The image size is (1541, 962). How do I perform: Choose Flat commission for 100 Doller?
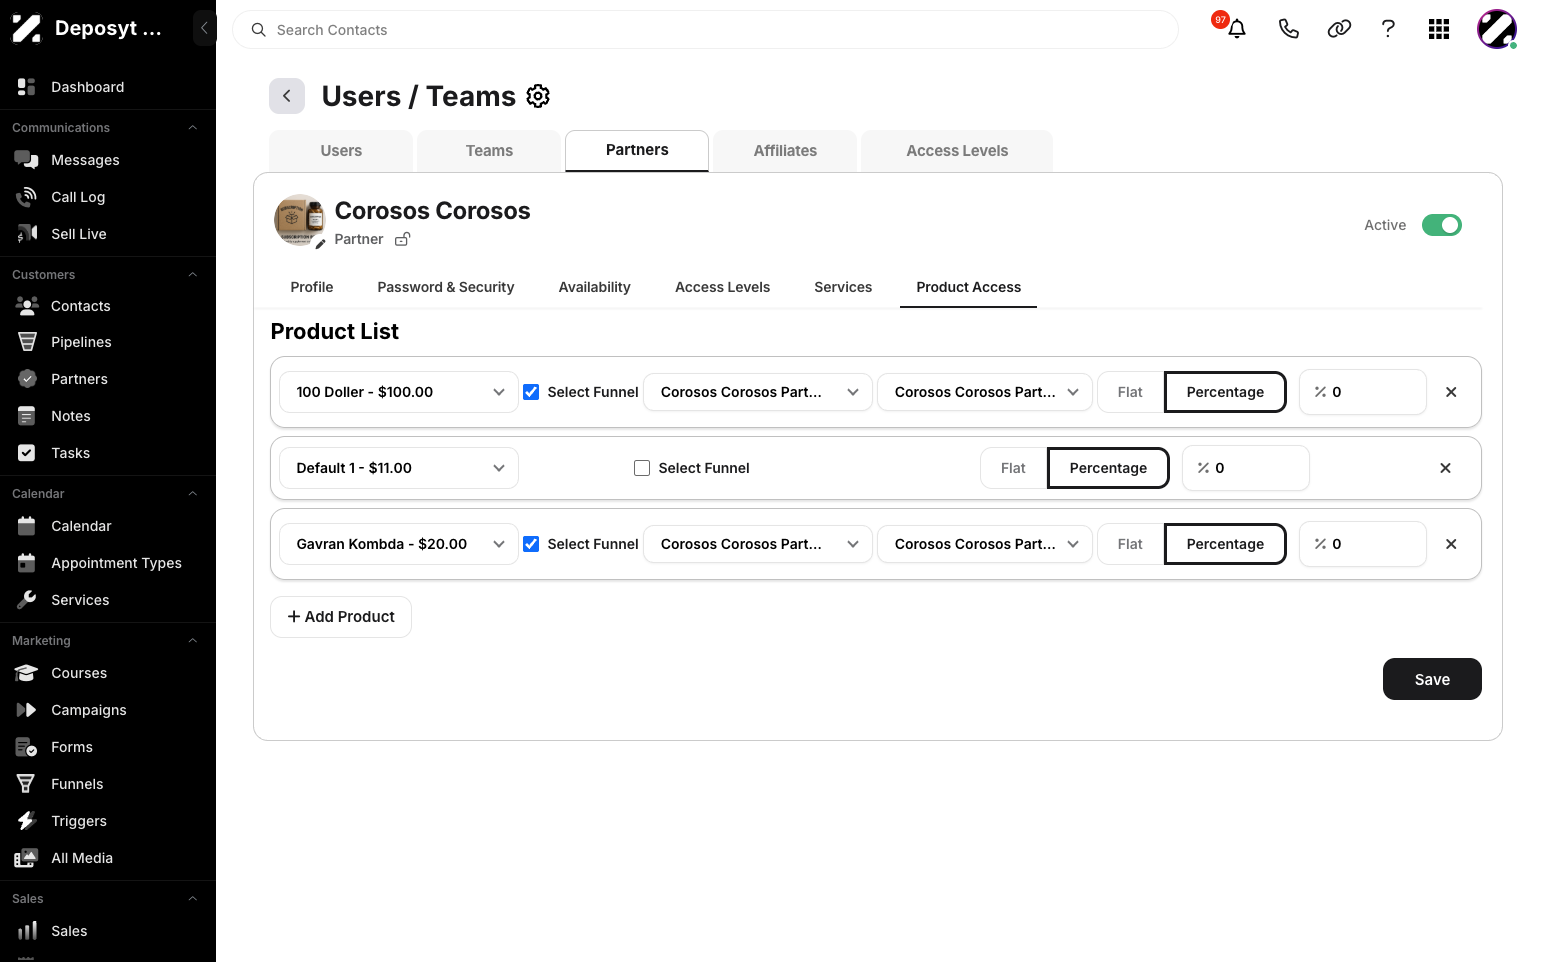pos(1130,392)
